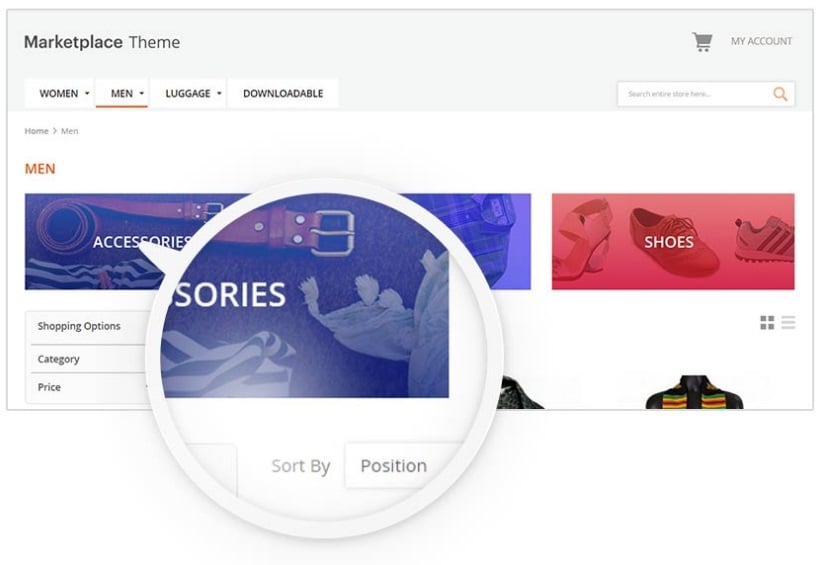Open the Luggage menu item
819x565 pixels.
[x=188, y=93]
